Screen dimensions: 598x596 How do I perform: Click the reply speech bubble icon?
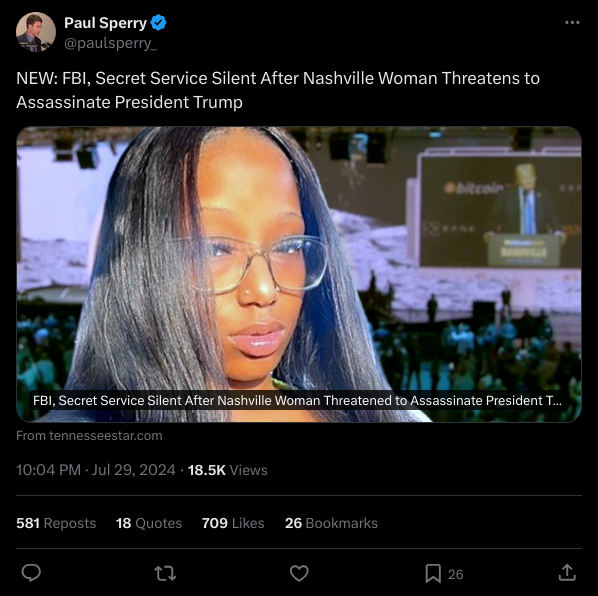(31, 573)
